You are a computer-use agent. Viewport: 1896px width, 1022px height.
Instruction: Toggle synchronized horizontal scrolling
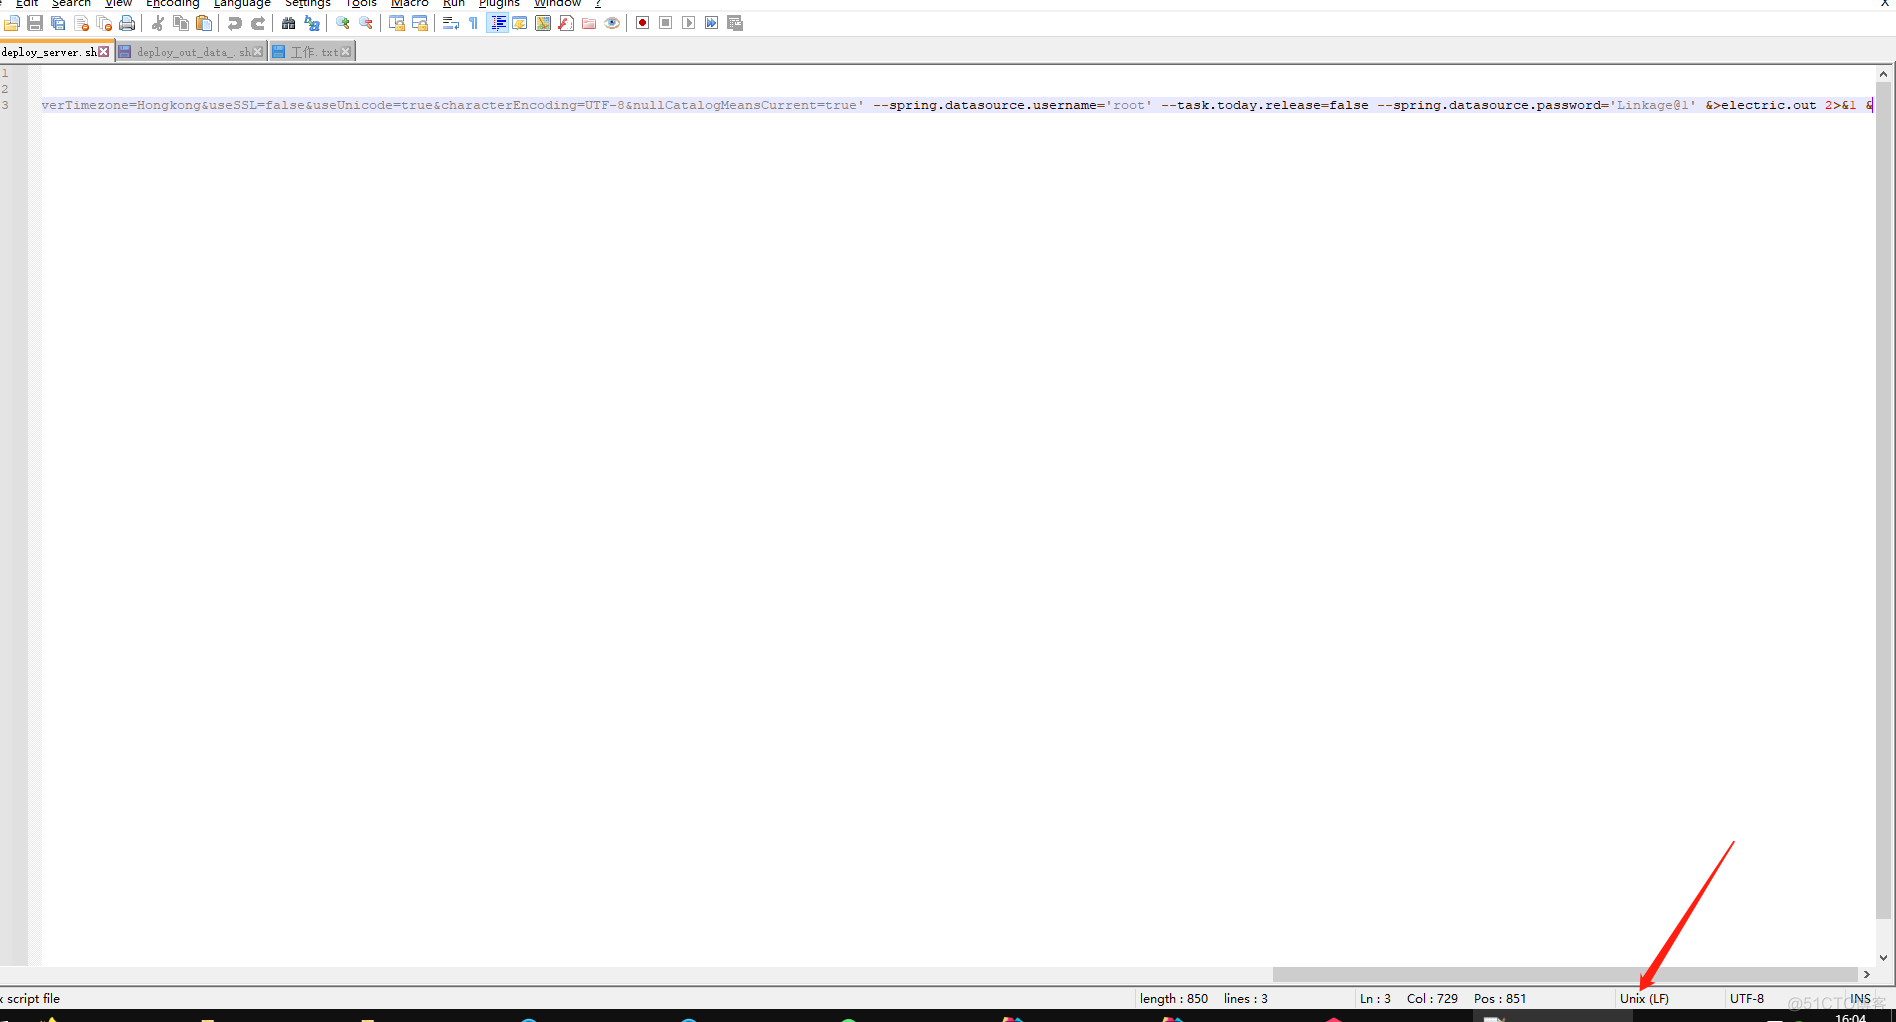point(420,23)
